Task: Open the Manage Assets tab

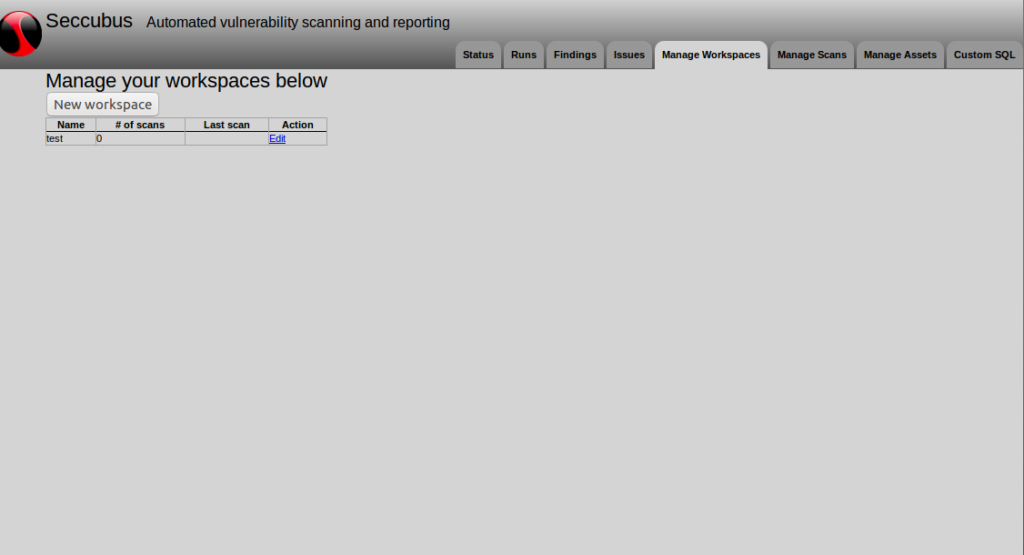Action: pyautogui.click(x=900, y=55)
